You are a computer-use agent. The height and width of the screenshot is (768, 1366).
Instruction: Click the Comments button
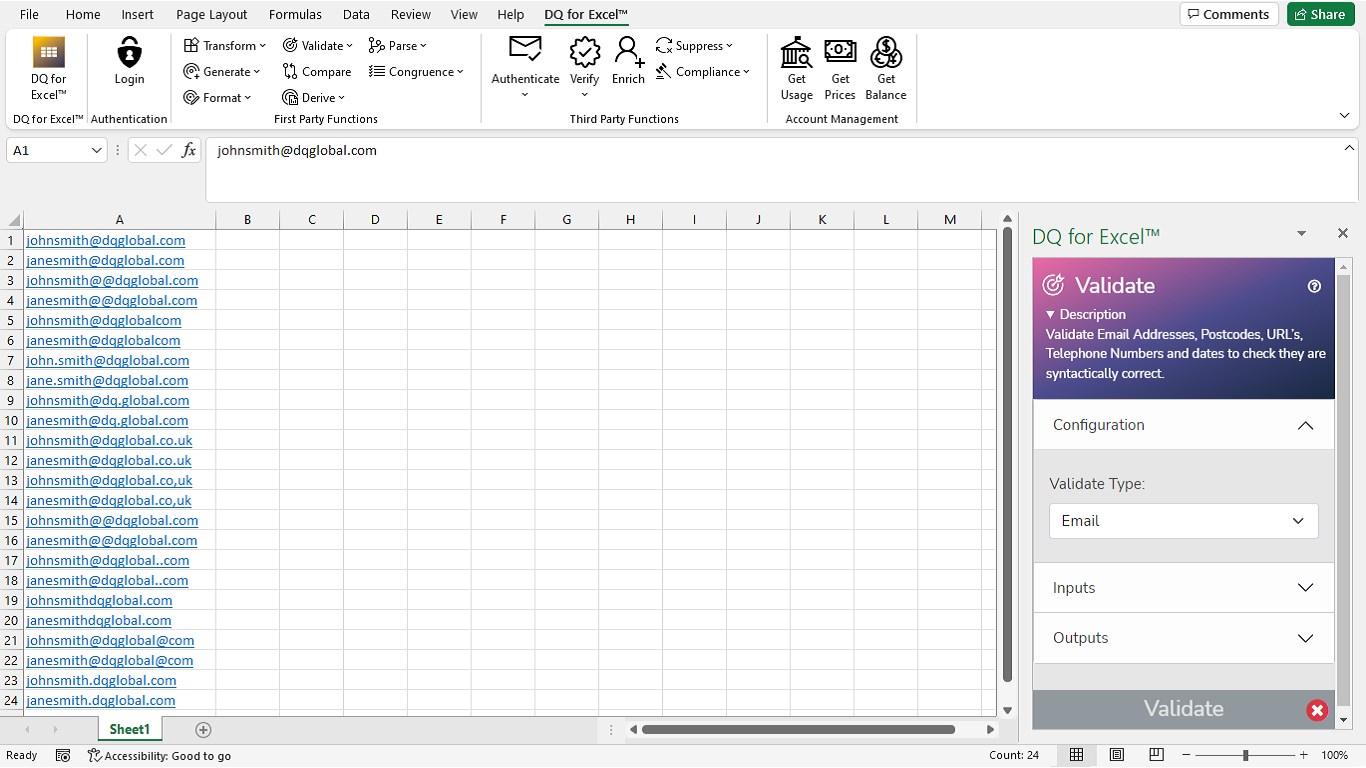click(1229, 14)
